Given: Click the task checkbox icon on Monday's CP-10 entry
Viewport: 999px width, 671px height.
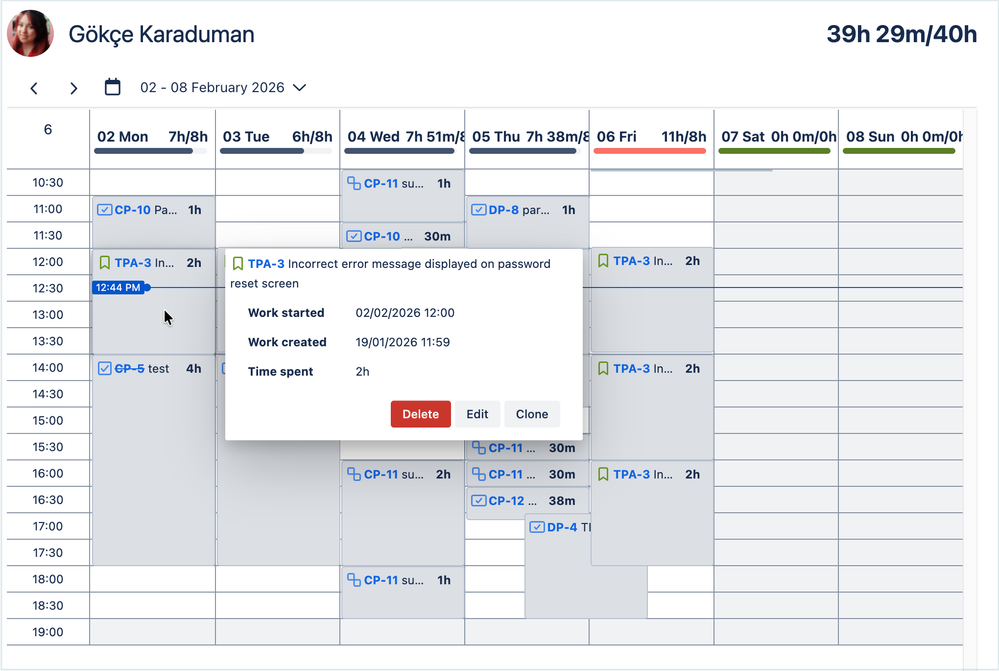Looking at the screenshot, I should [104, 210].
